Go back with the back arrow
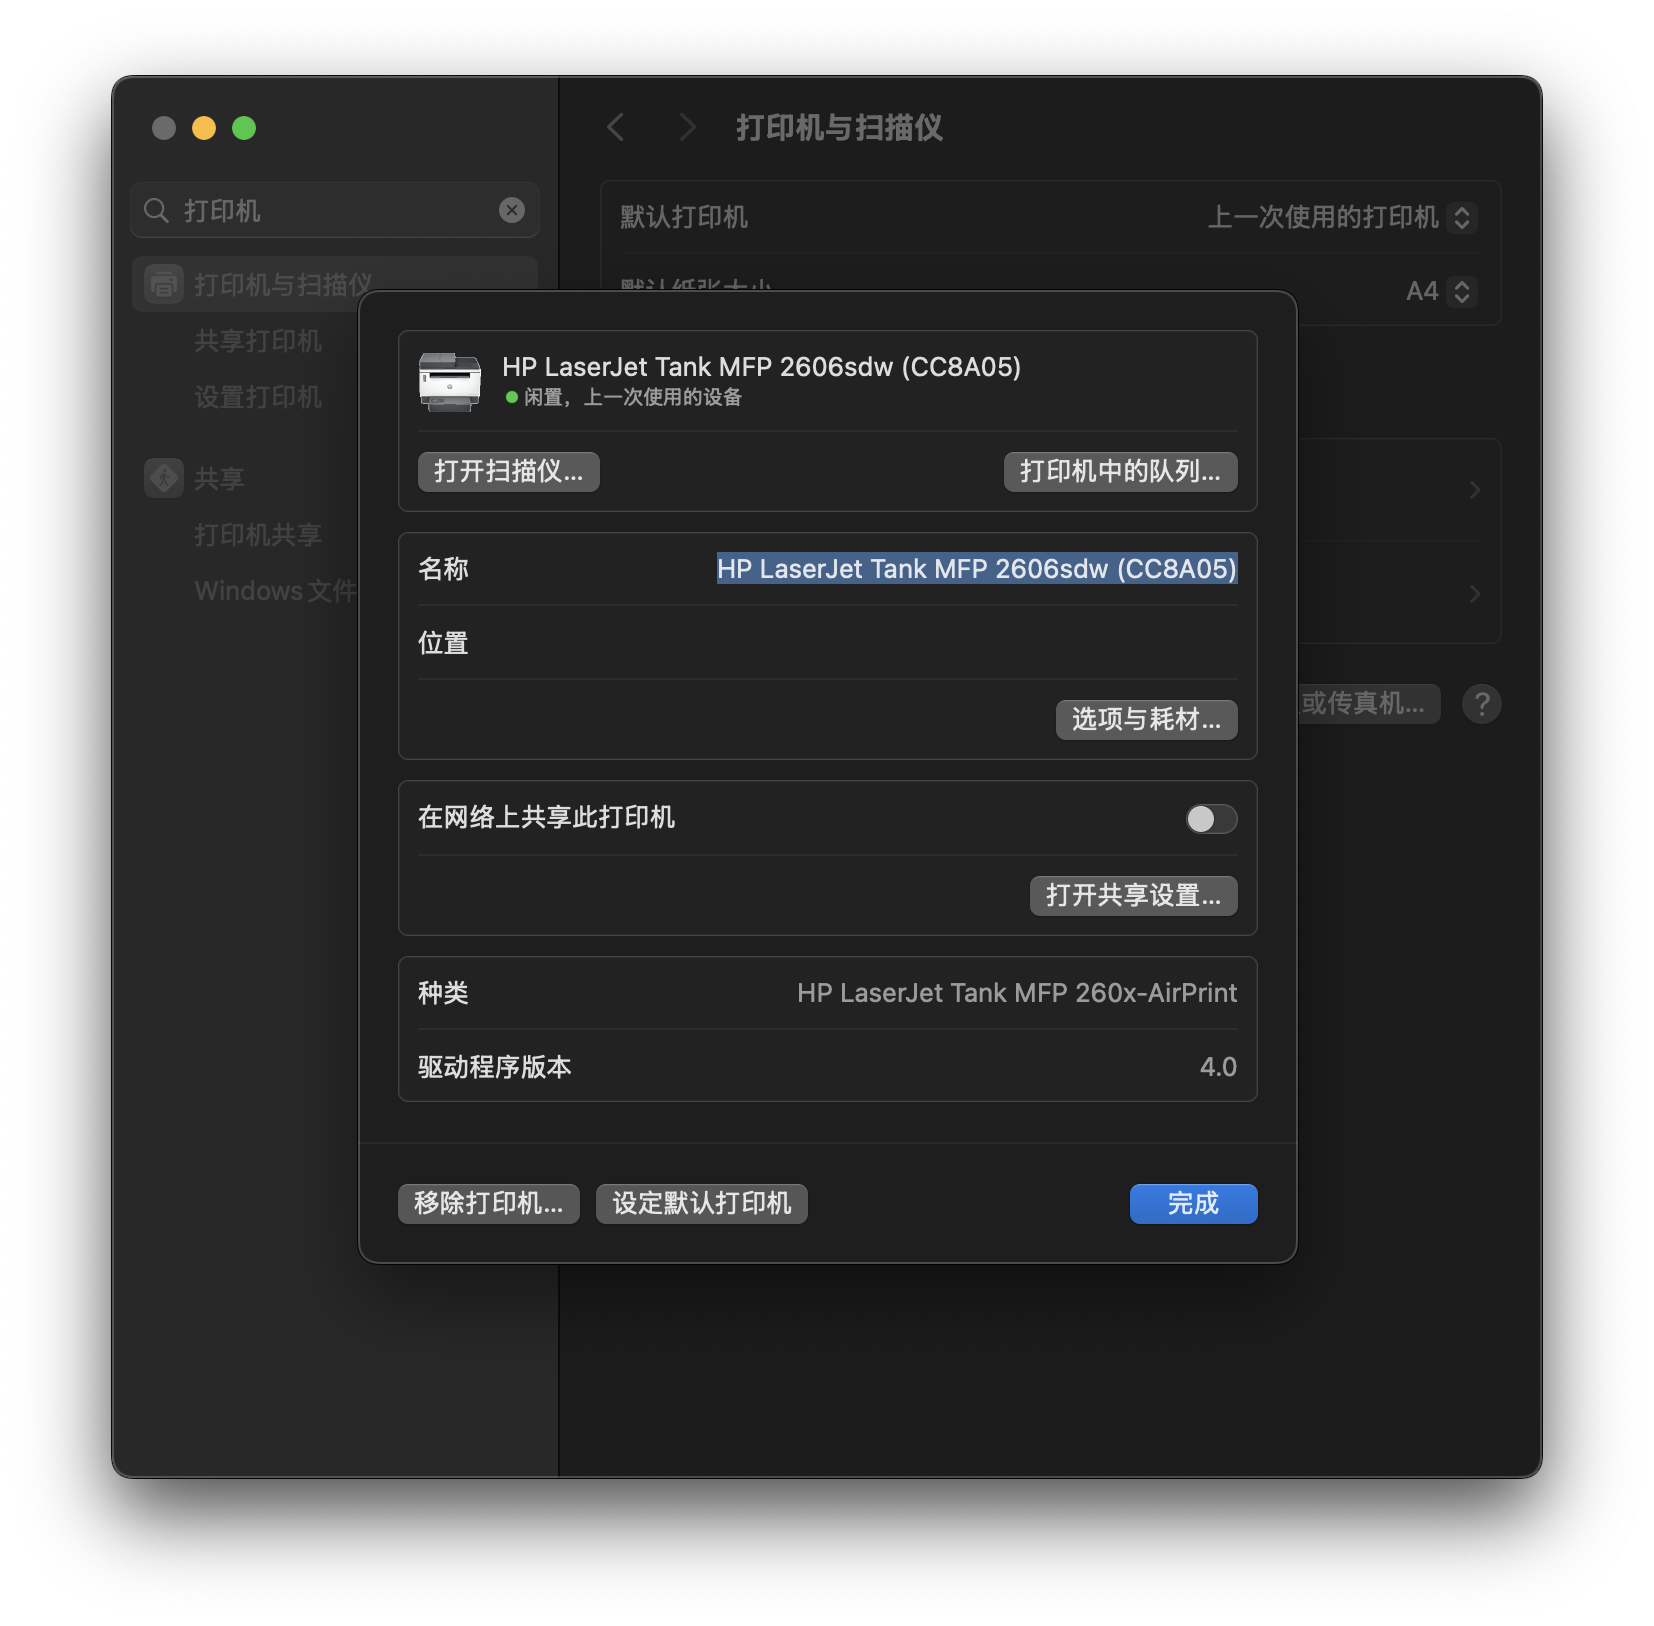Screen dimensions: 1654x1626 click(616, 127)
